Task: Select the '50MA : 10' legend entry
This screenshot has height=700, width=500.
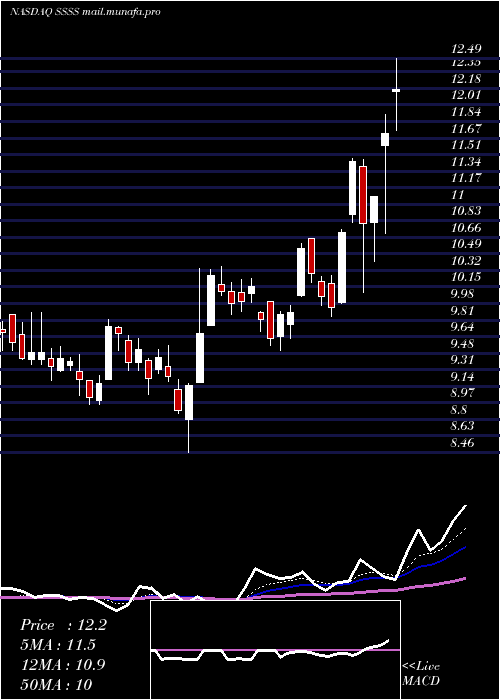Action: click(56, 684)
